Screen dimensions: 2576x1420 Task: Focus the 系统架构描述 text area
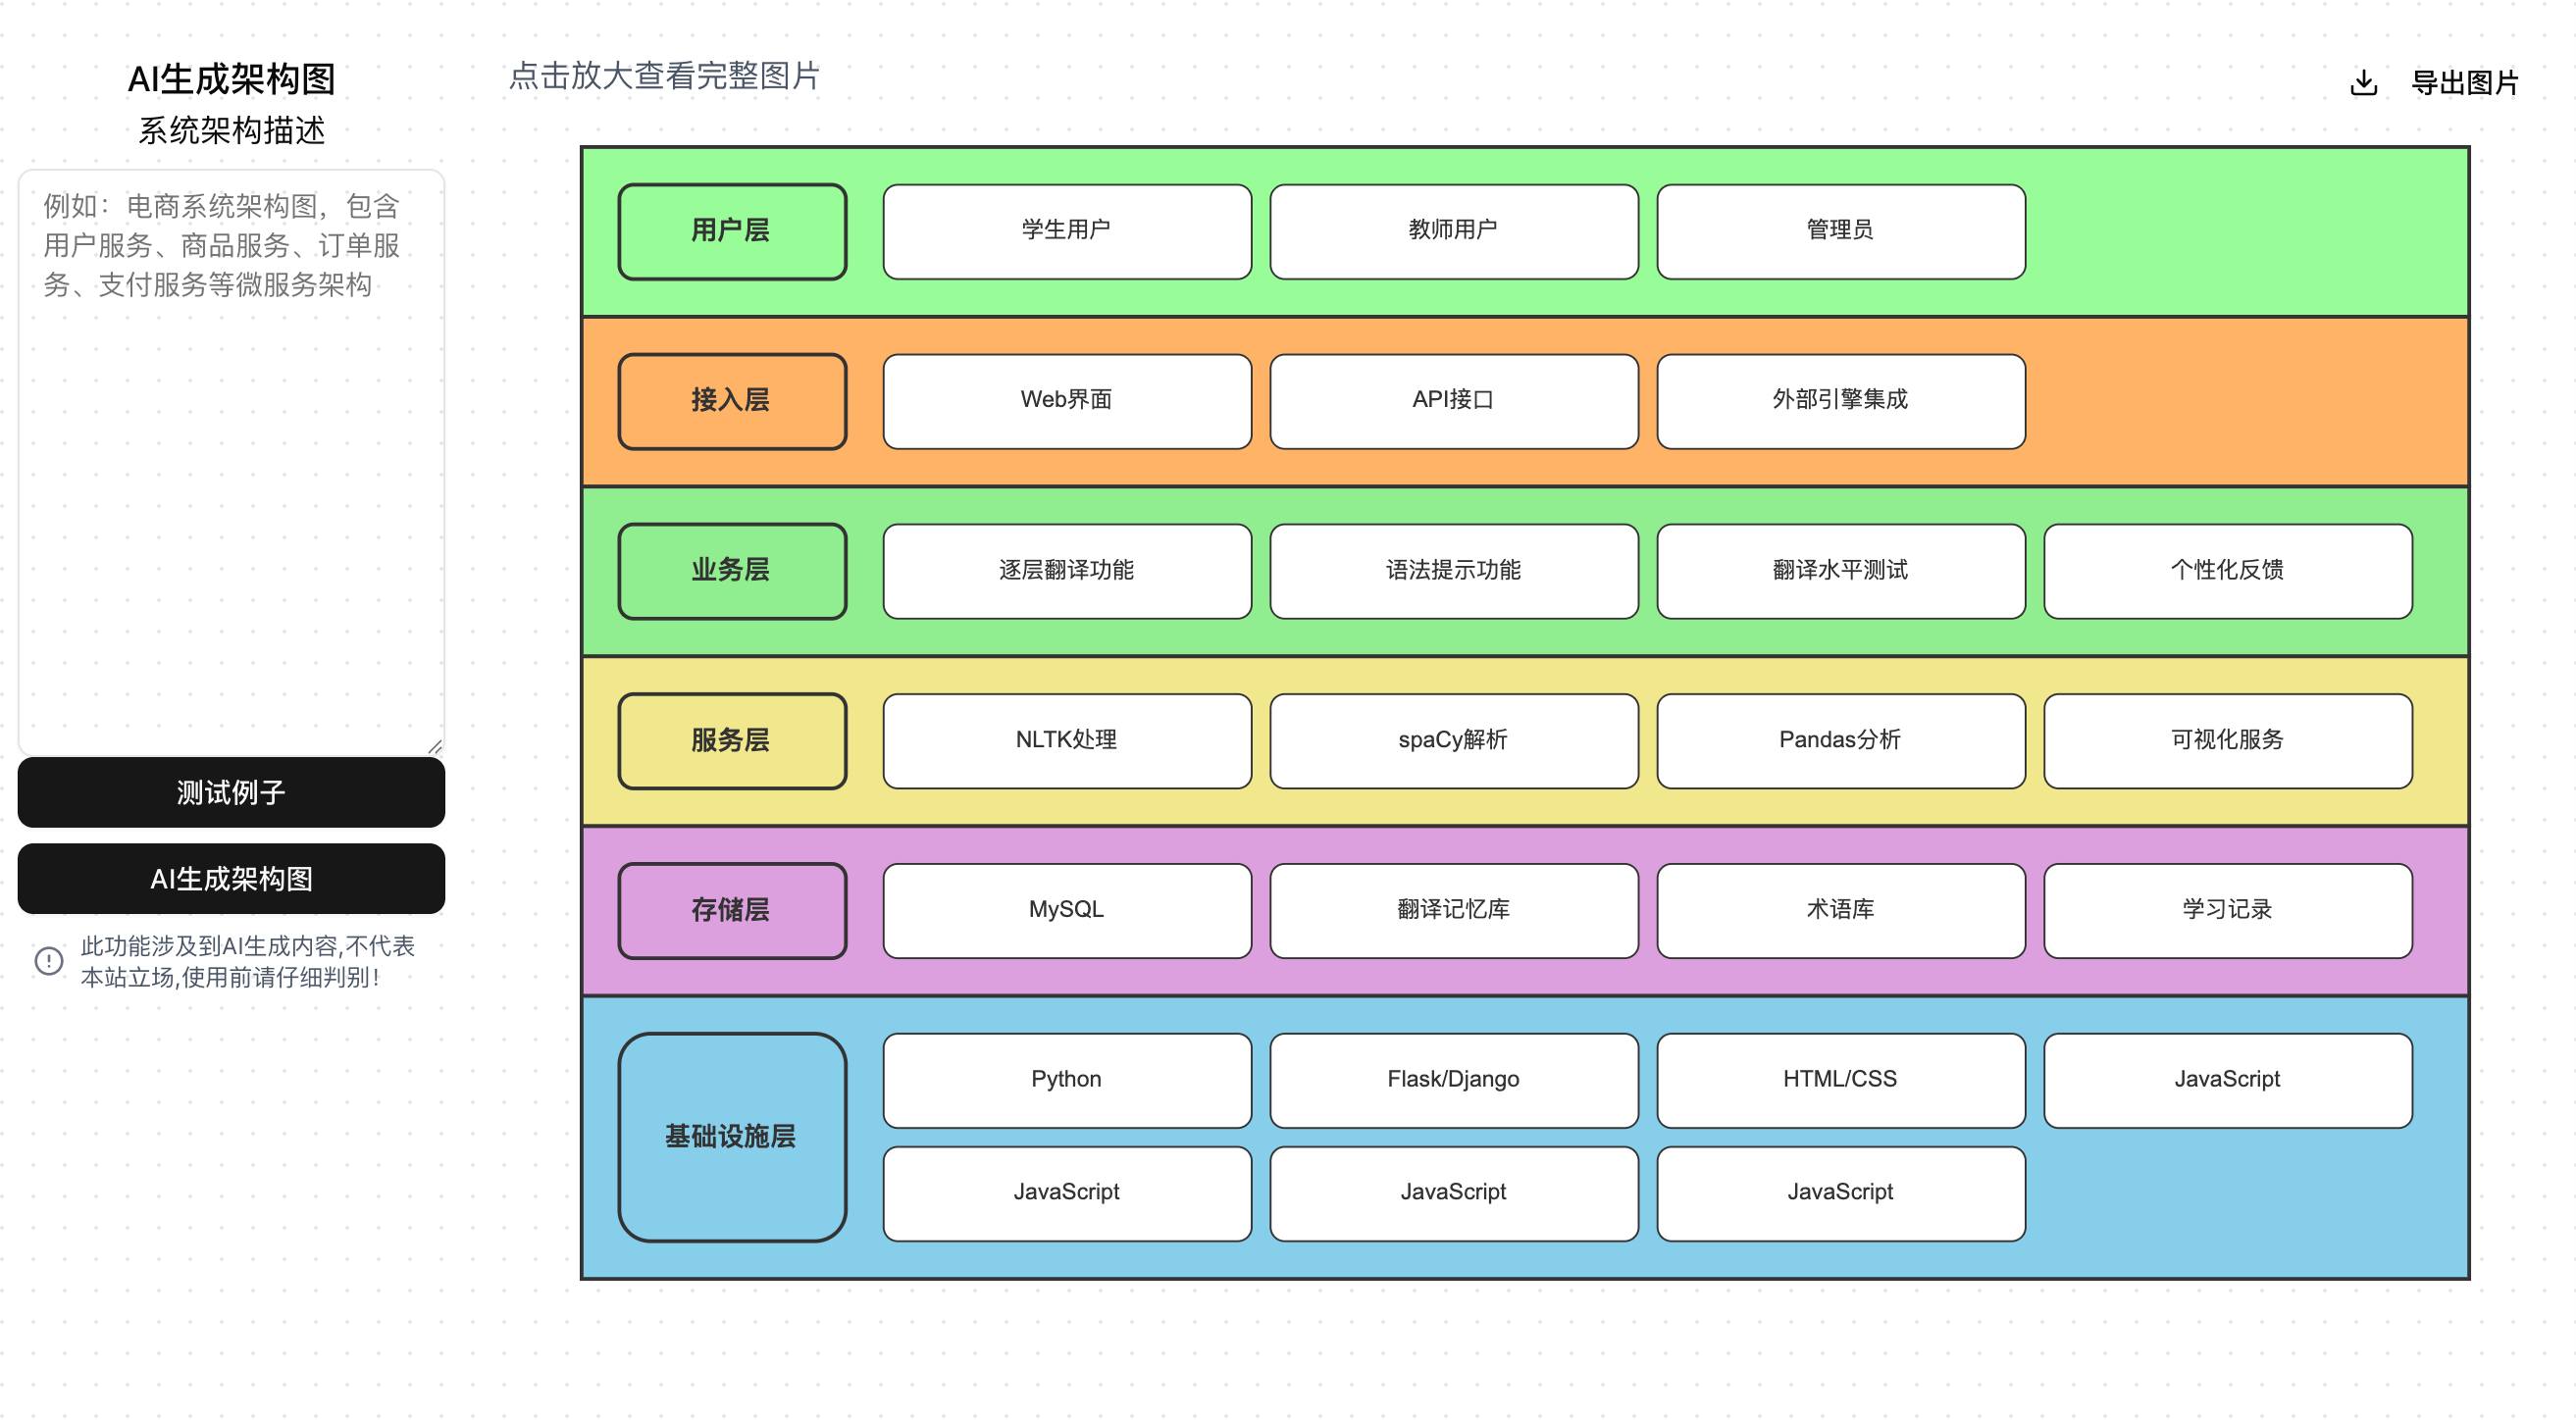(x=231, y=460)
